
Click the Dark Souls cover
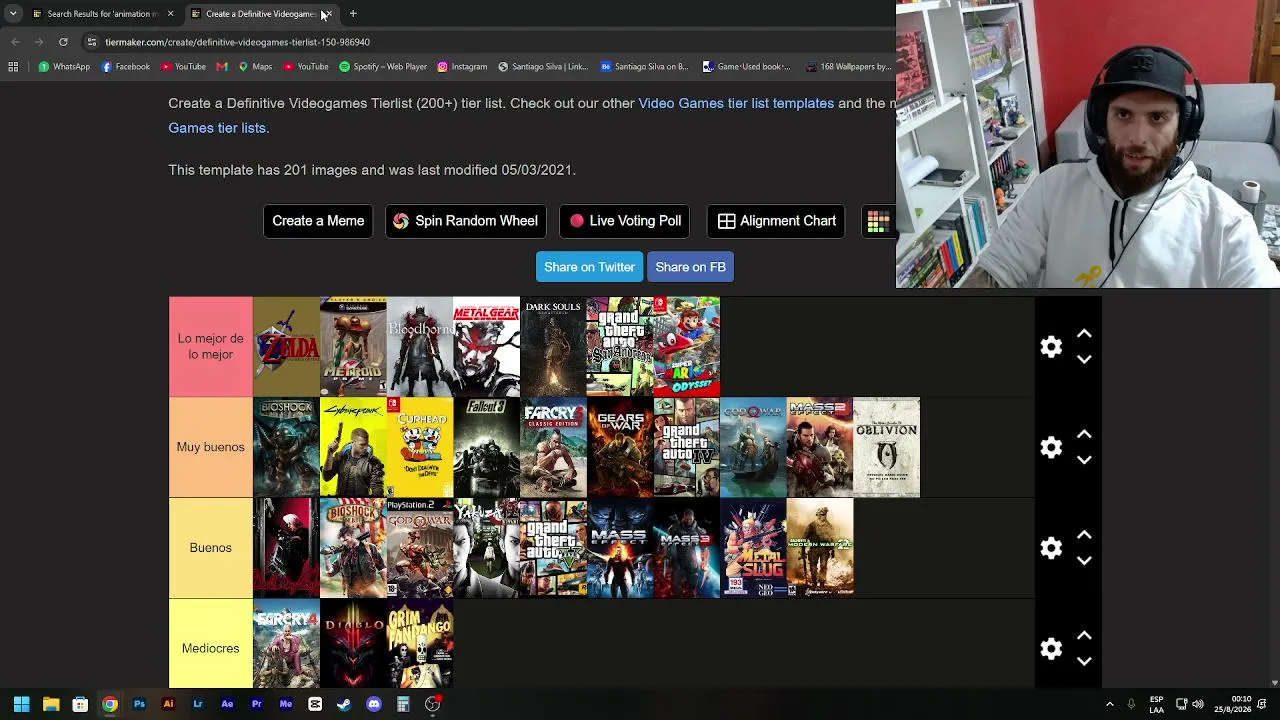[x=553, y=347]
